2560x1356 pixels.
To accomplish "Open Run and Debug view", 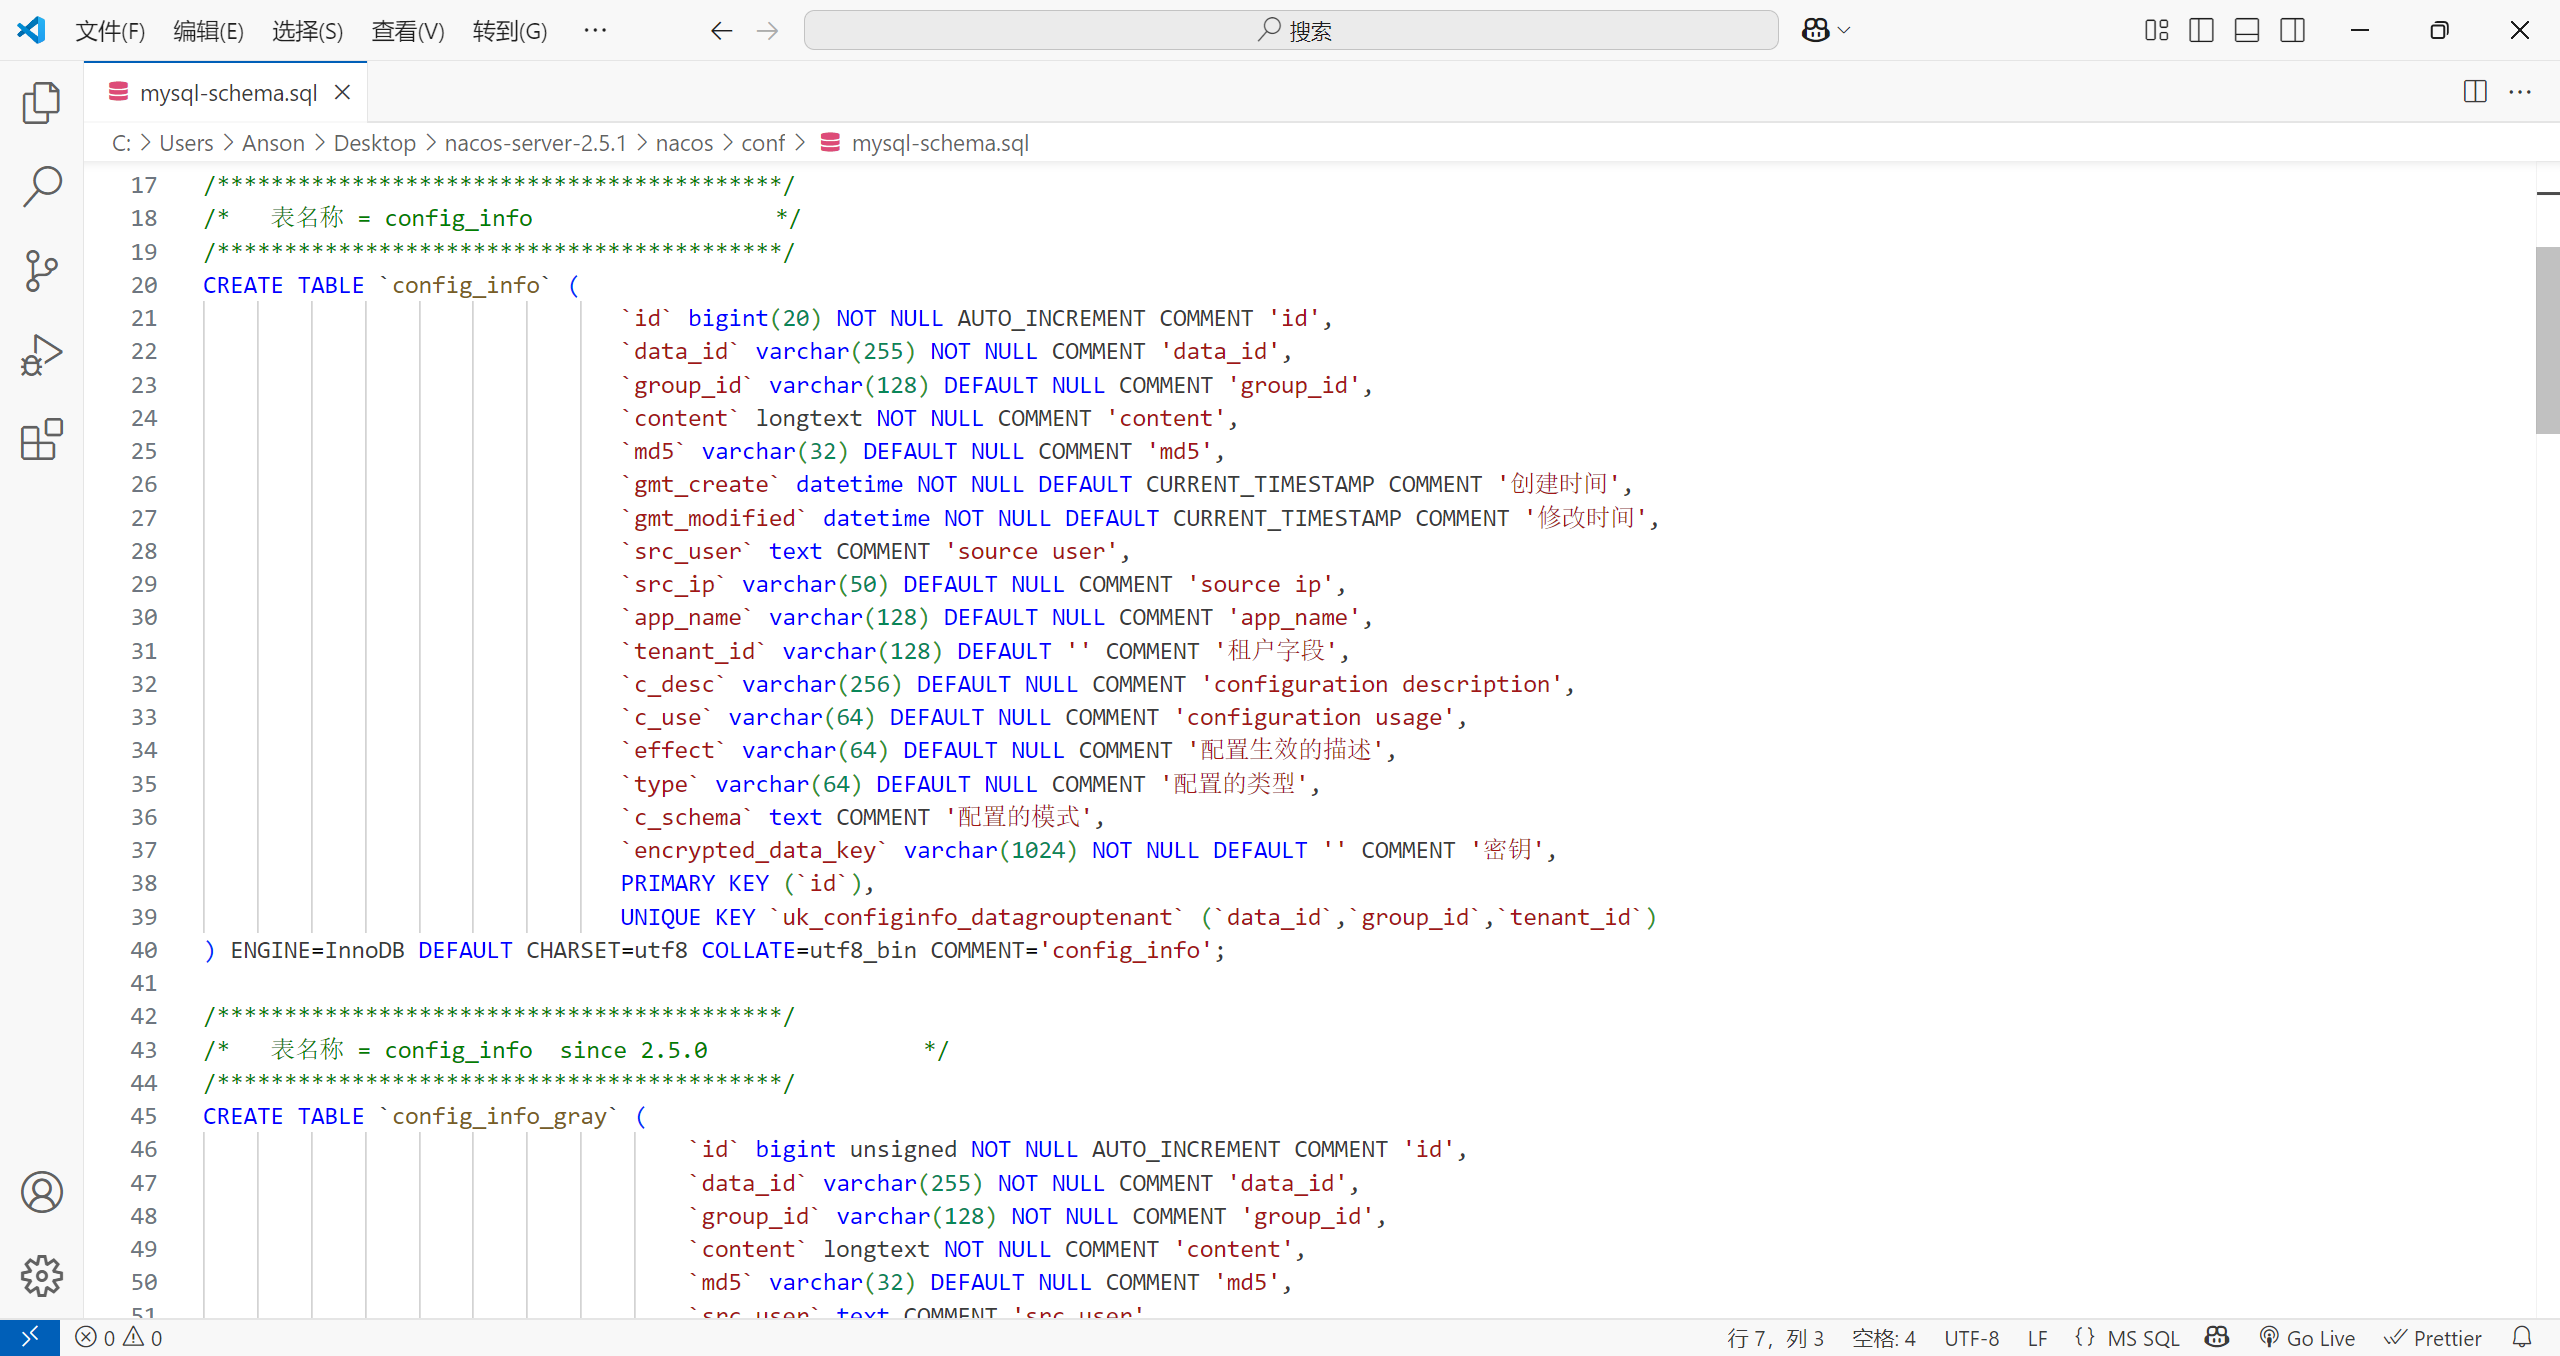I will (x=41, y=355).
